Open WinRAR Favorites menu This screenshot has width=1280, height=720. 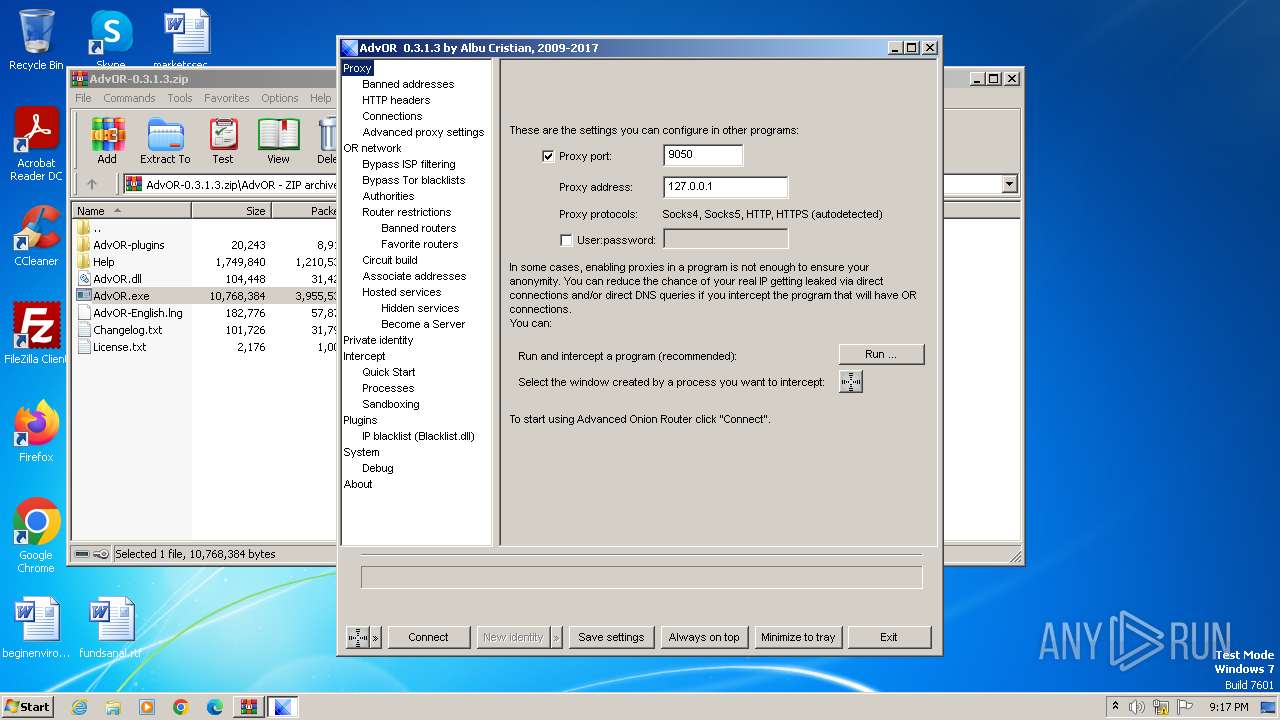tap(227, 98)
